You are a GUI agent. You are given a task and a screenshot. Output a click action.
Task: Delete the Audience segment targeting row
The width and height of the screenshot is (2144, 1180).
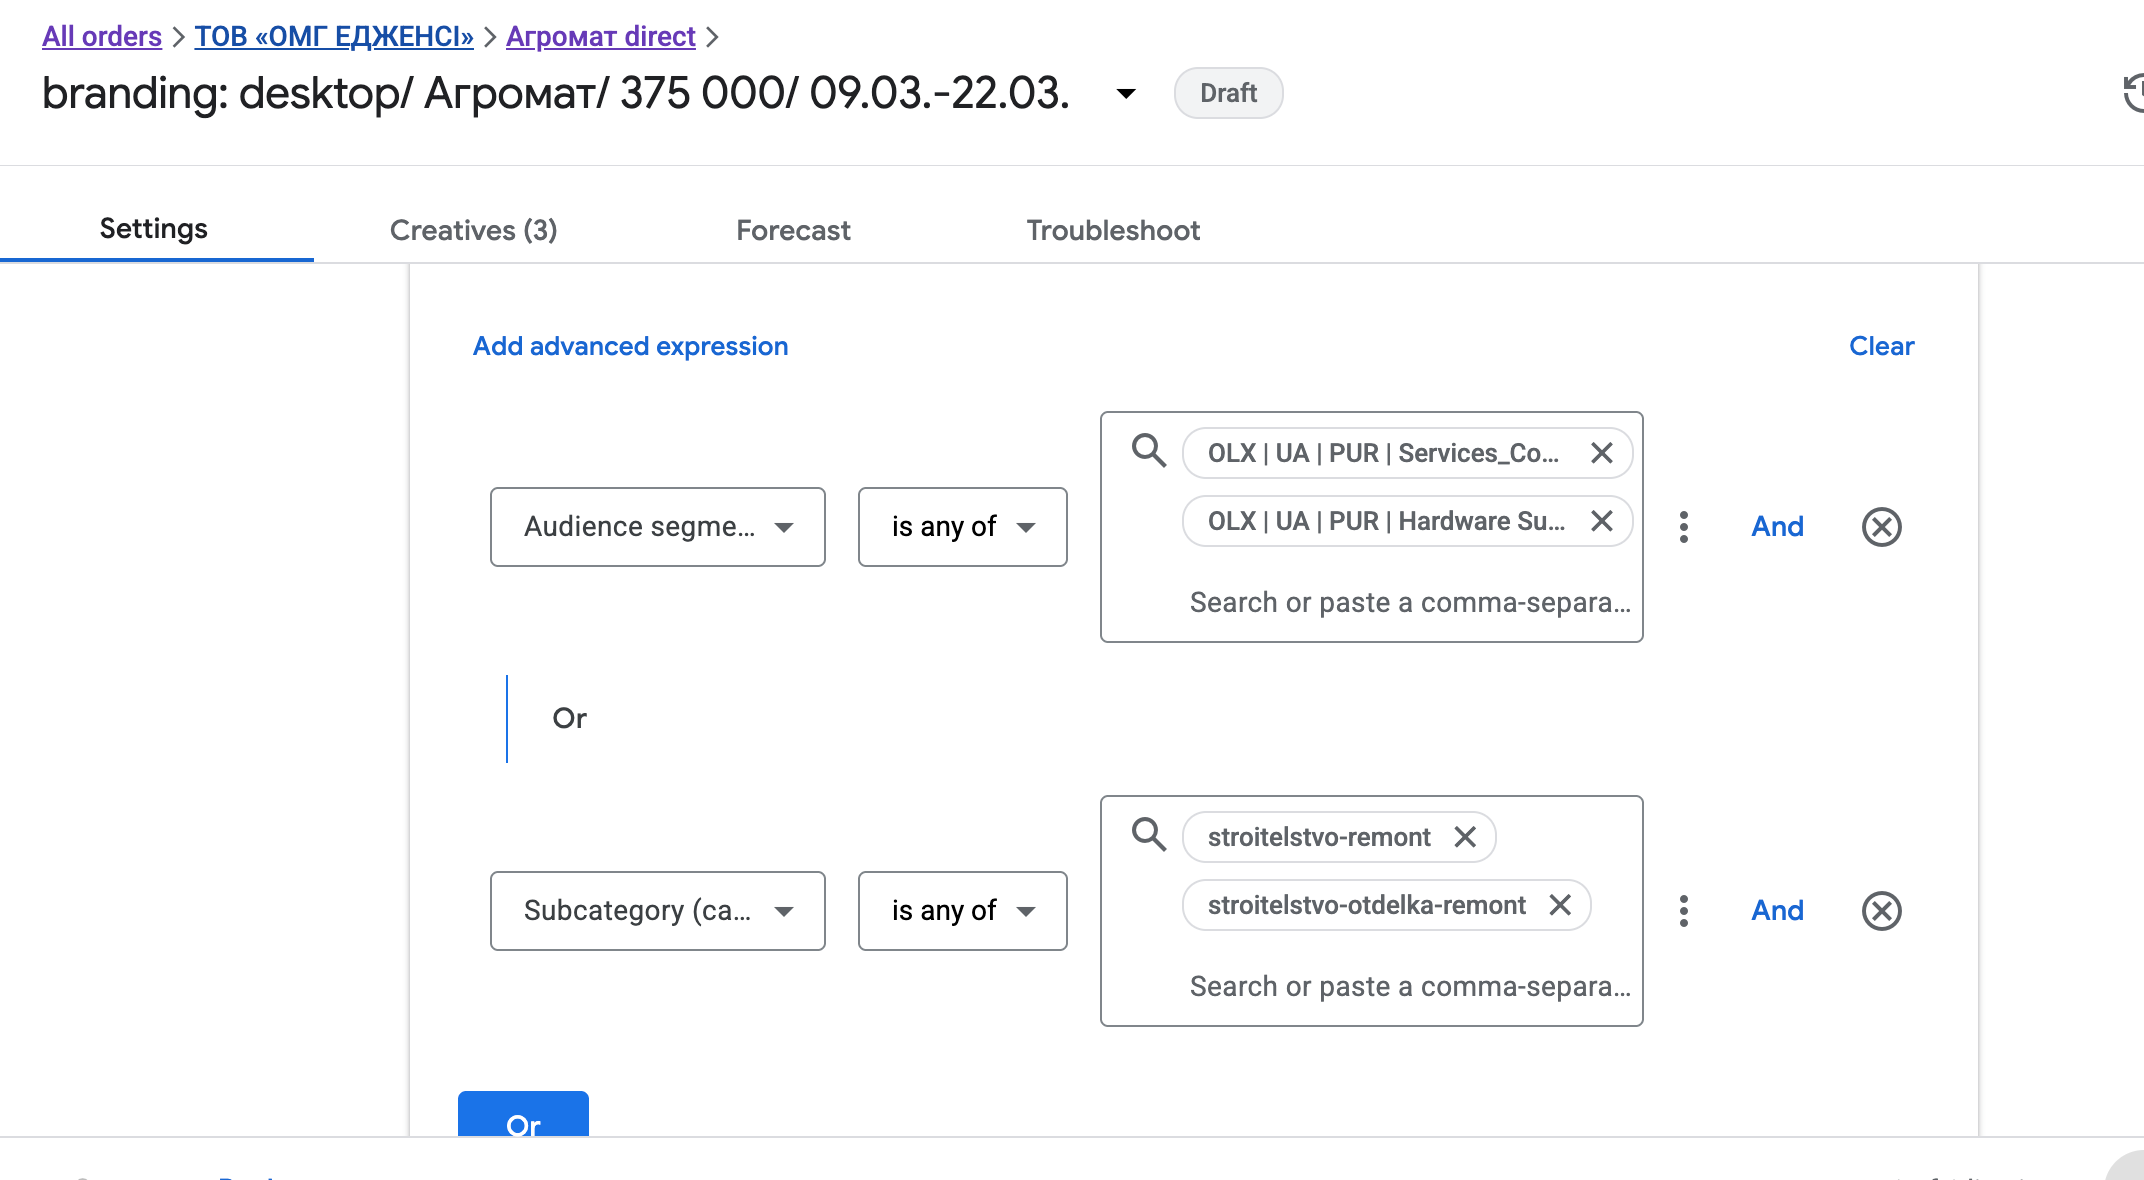click(1881, 527)
